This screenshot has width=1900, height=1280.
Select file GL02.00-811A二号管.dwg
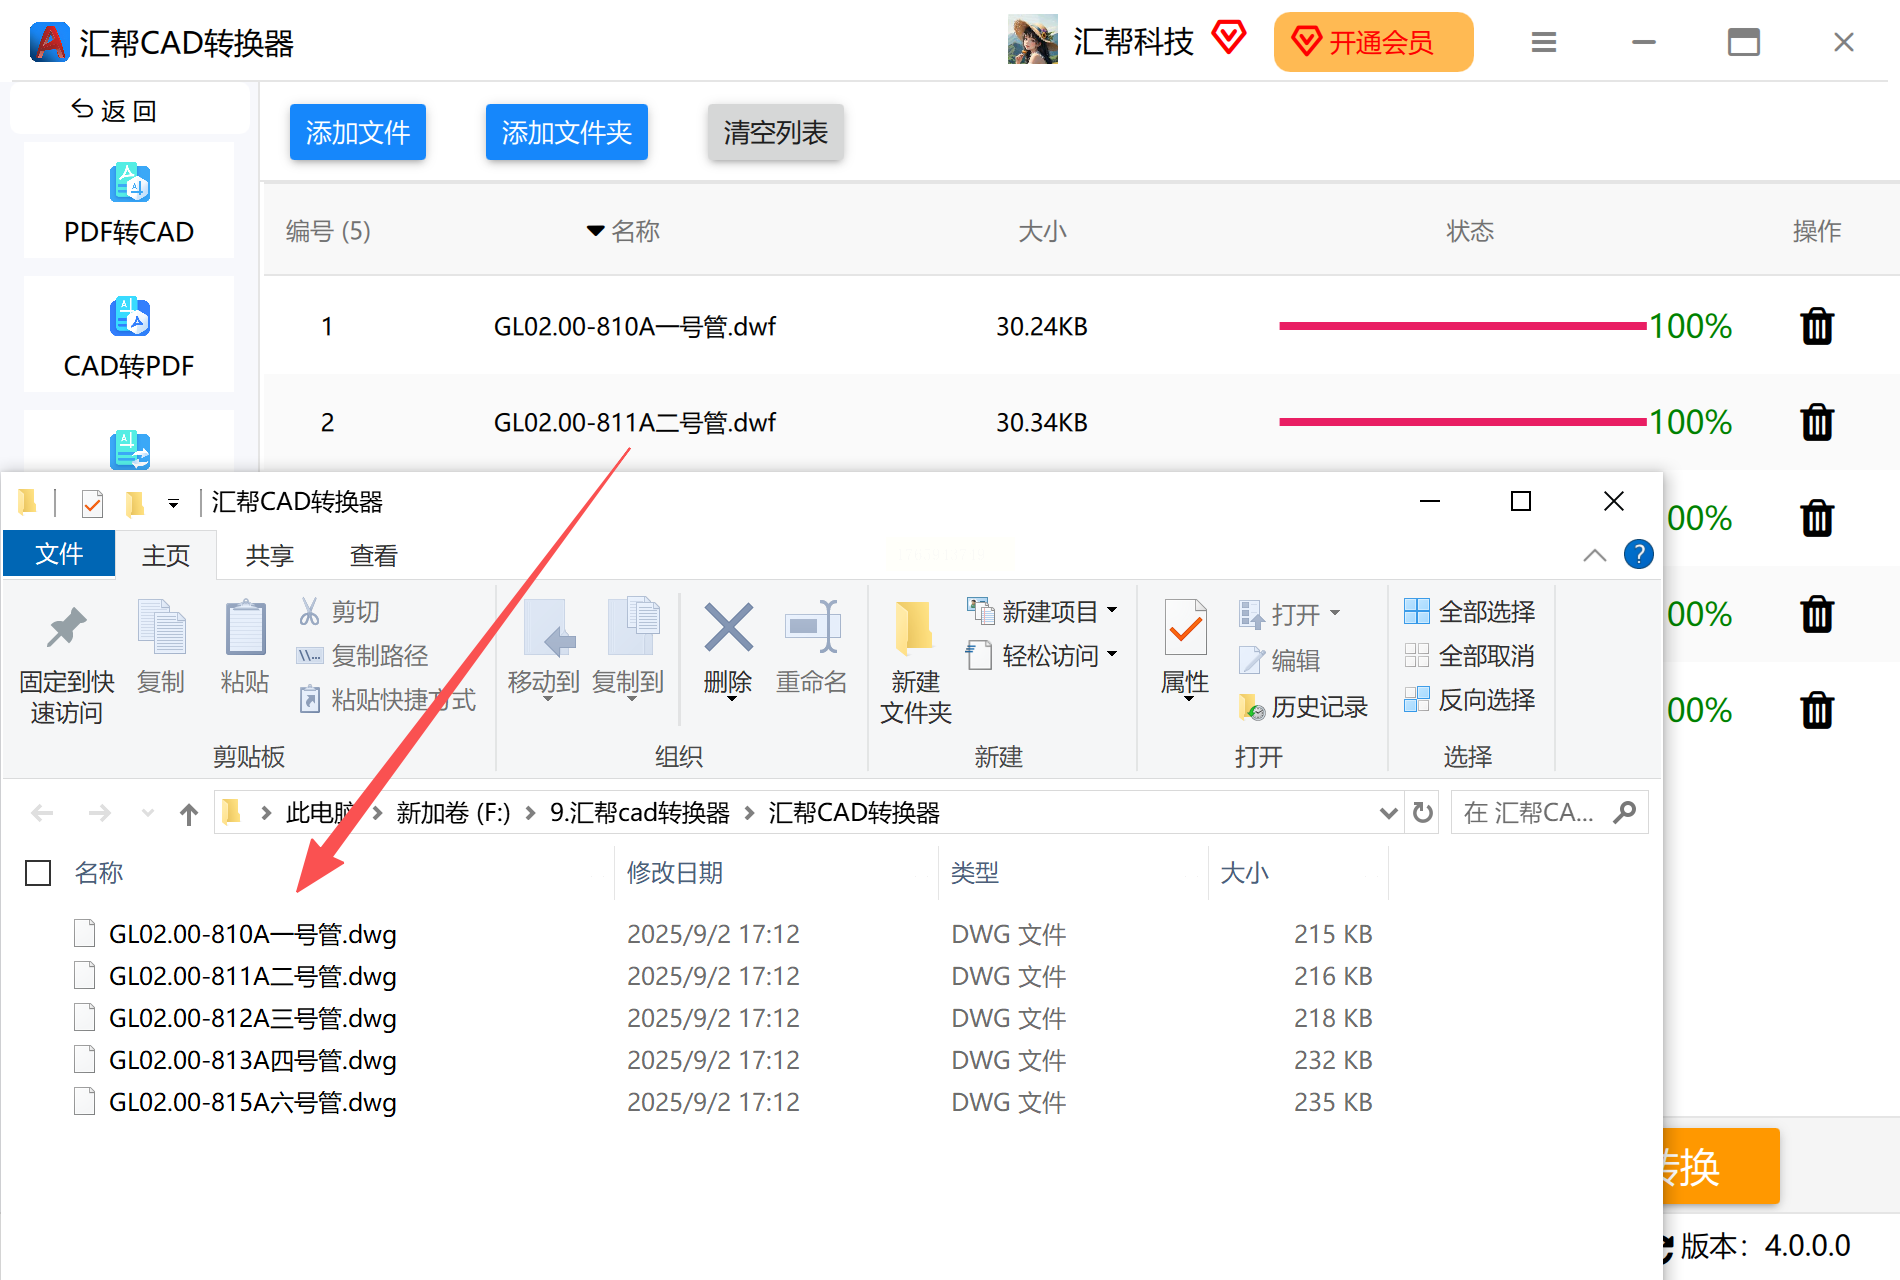252,976
